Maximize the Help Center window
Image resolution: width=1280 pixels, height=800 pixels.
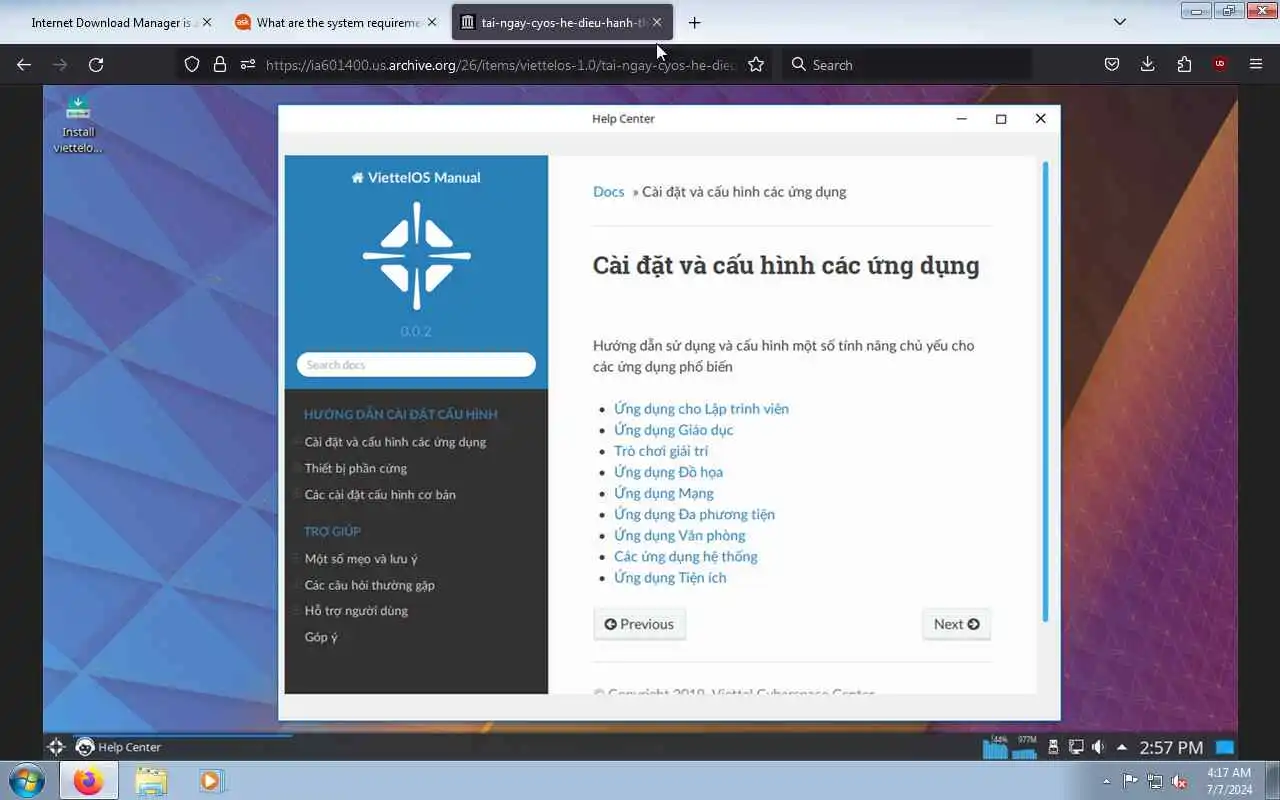(x=1001, y=118)
